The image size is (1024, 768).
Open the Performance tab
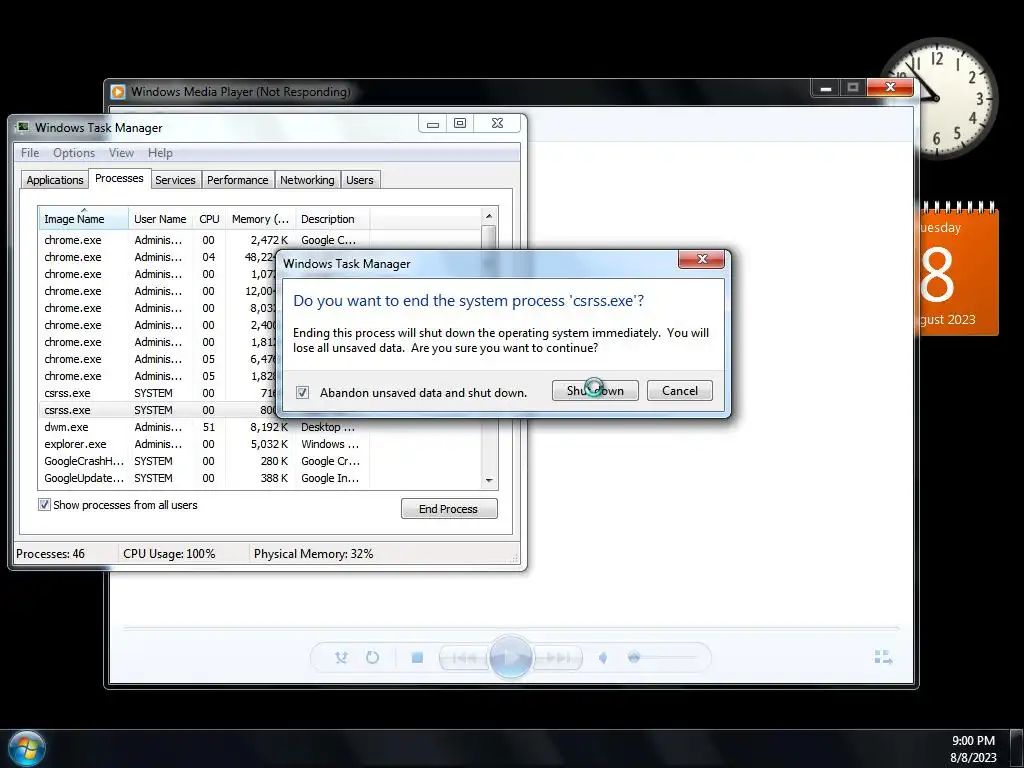coord(238,180)
